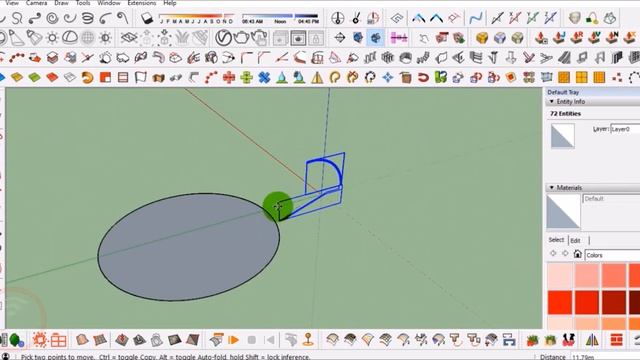The height and width of the screenshot is (360, 640).
Task: Show the V-Ray frame buffer window
Action: pos(298,38)
